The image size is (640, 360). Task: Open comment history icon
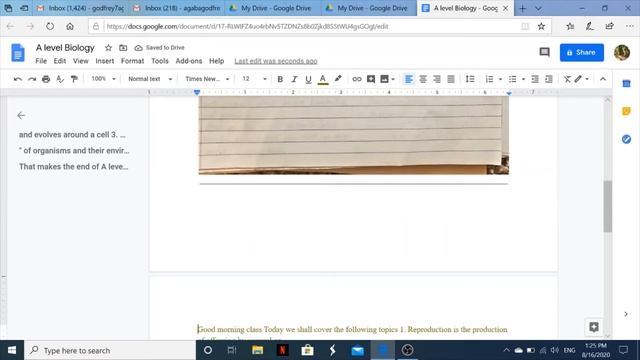coord(544,52)
